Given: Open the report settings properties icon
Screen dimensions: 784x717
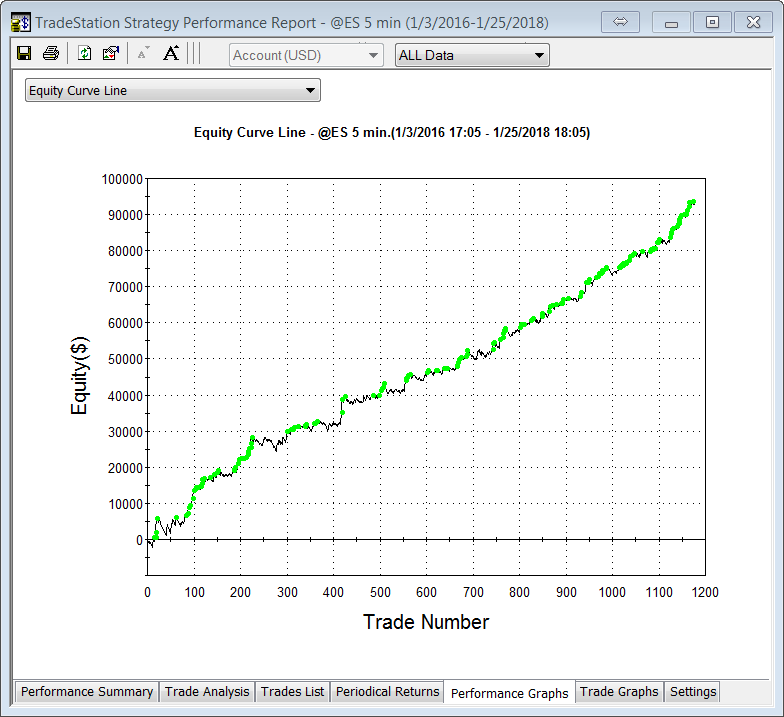Looking at the screenshot, I should point(111,54).
